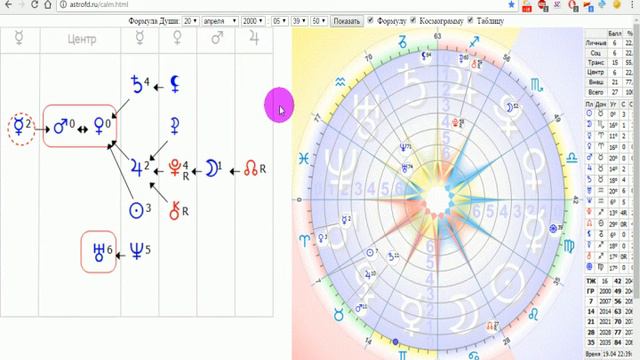
Task: Go to the browser home page
Action: point(48,4)
